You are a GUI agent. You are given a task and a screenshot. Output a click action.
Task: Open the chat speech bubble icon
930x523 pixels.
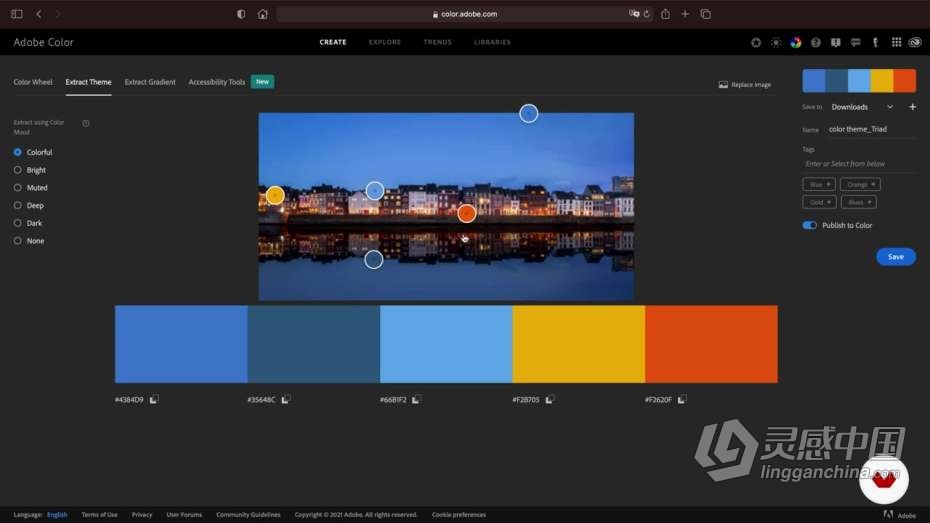tap(855, 42)
